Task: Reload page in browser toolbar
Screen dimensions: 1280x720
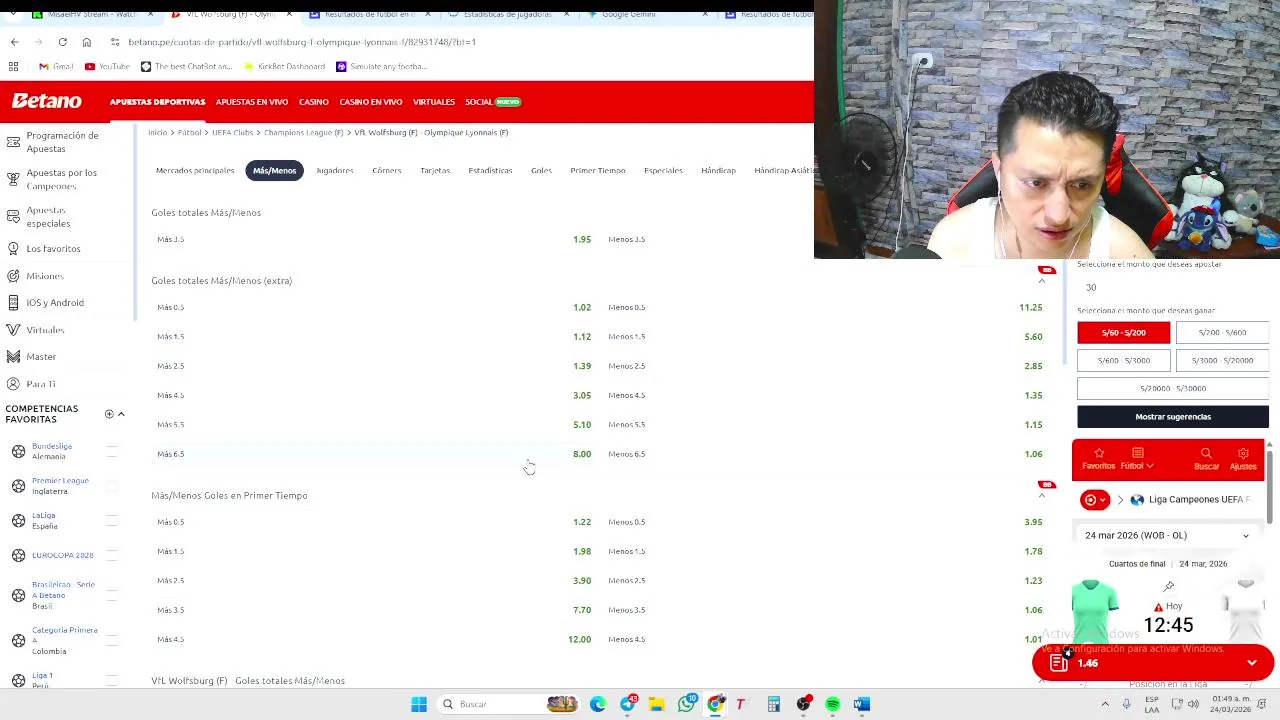Action: [62, 42]
